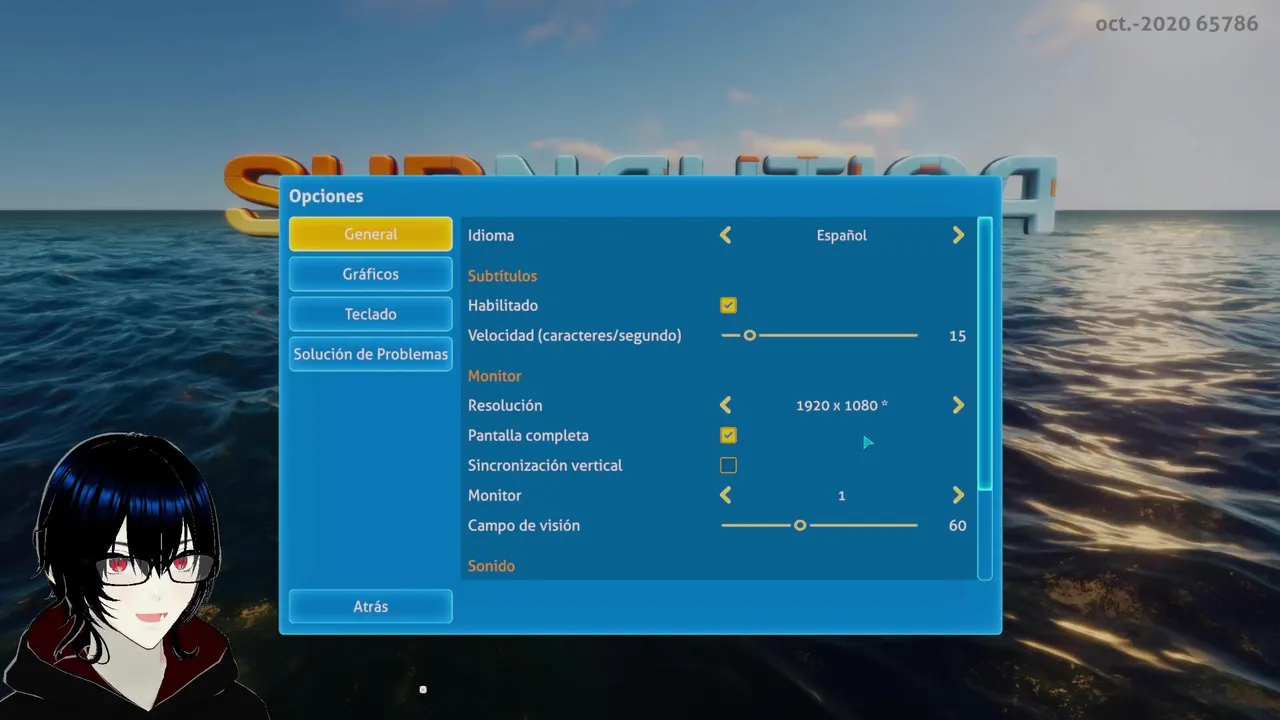Click the Campo de visión slider handle

coord(800,525)
